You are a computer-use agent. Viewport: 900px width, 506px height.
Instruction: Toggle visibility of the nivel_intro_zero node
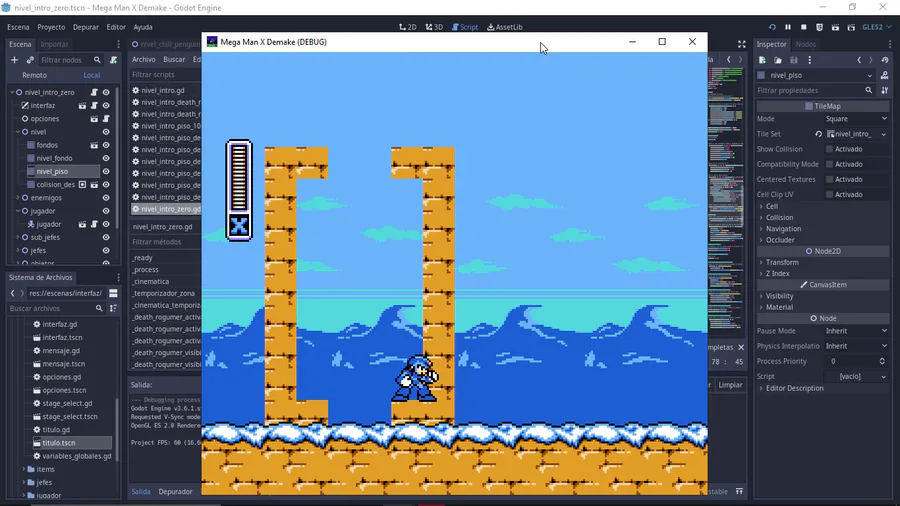tap(106, 92)
